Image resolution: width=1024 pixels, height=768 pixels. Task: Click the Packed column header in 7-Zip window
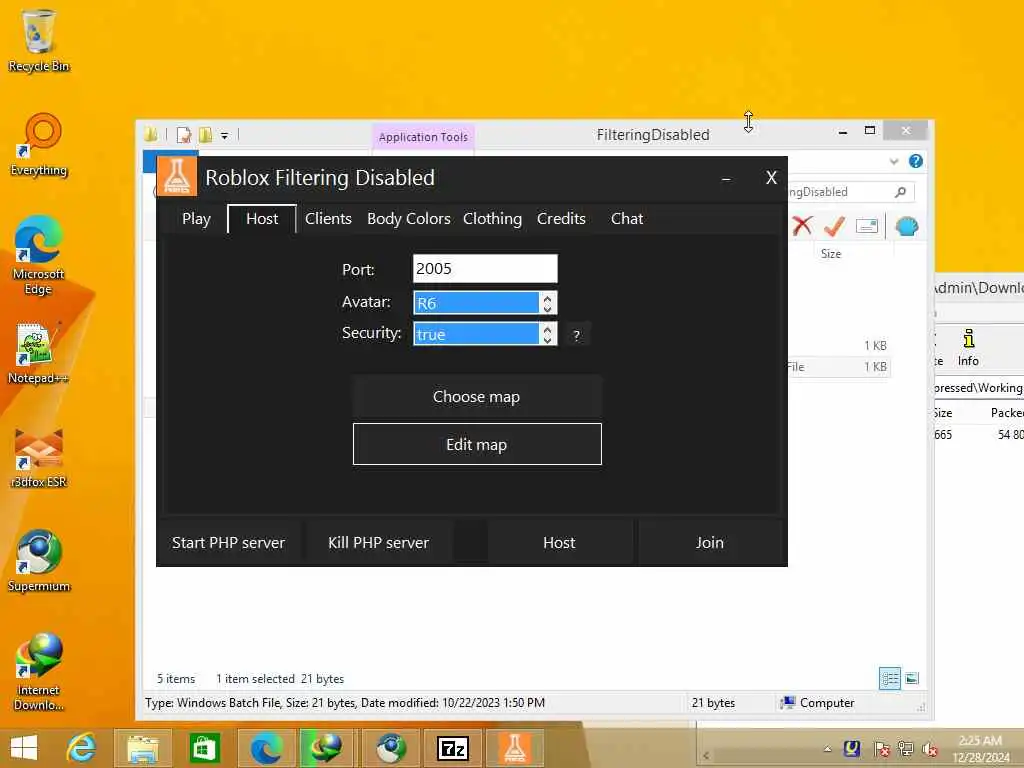(x=1006, y=413)
